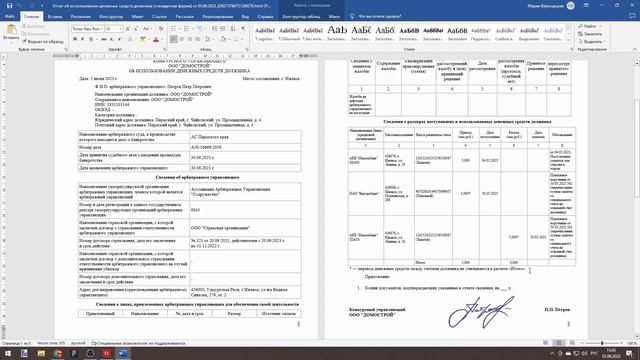Click text highlight color marker

tap(142, 39)
